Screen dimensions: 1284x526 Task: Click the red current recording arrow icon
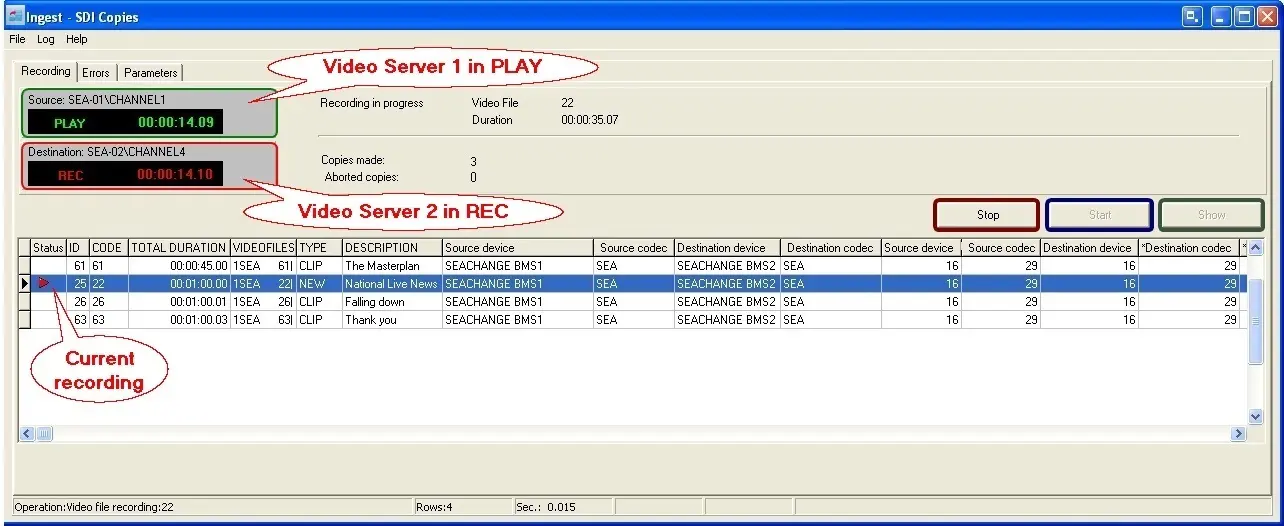click(44, 284)
